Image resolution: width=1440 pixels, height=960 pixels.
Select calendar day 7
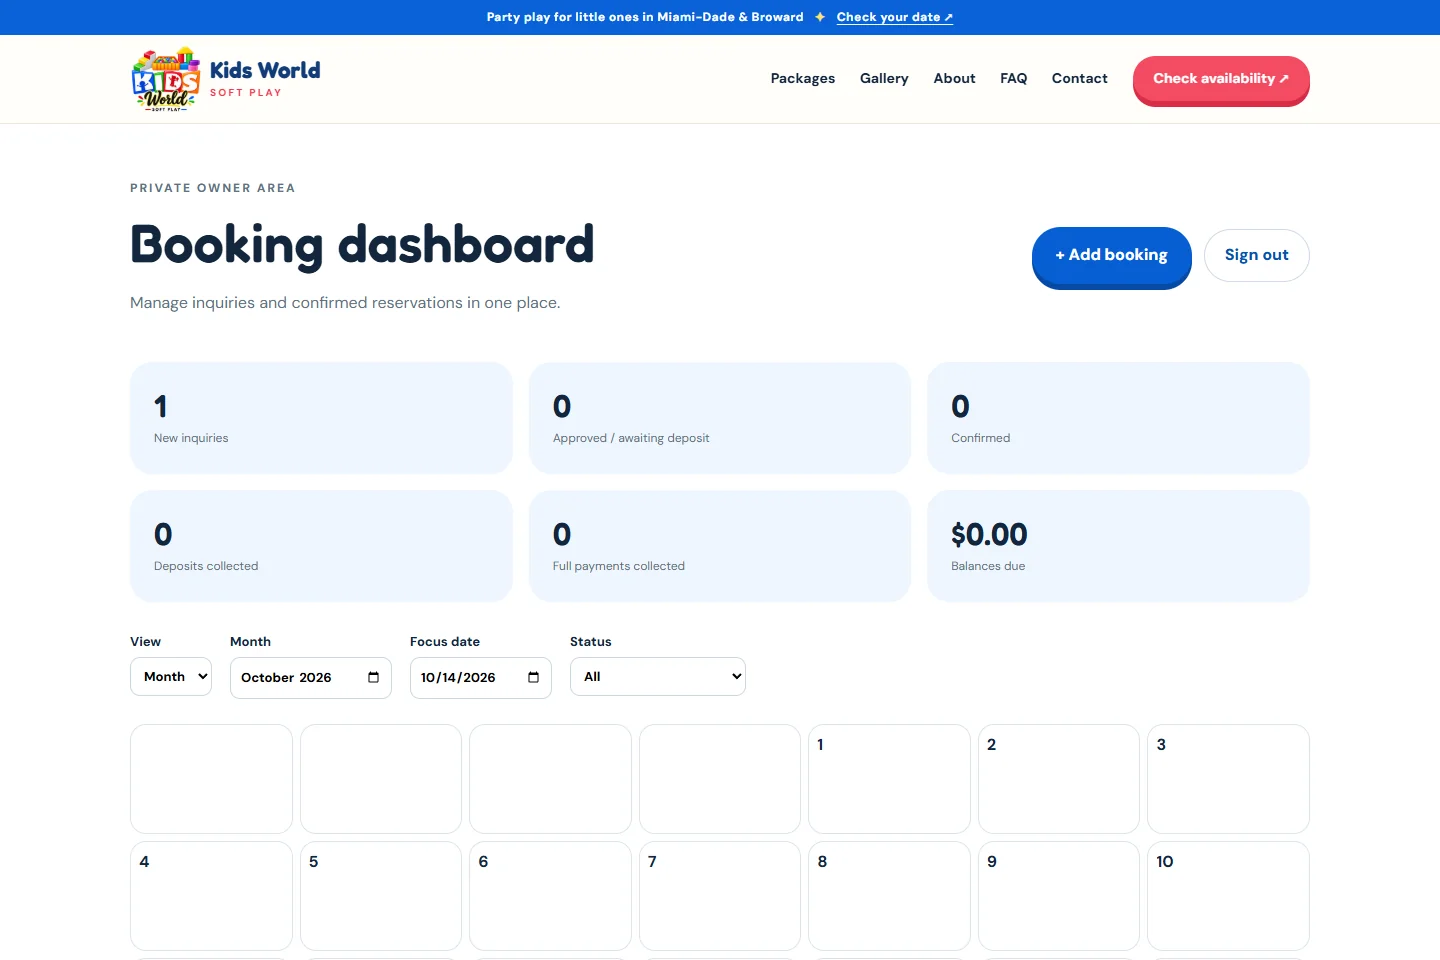tap(720, 896)
